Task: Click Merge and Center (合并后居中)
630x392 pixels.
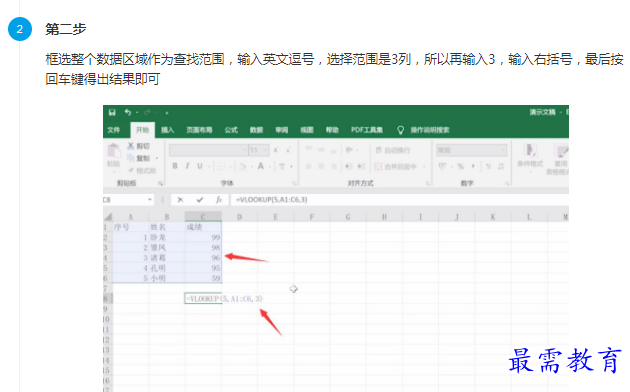Action: point(396,166)
